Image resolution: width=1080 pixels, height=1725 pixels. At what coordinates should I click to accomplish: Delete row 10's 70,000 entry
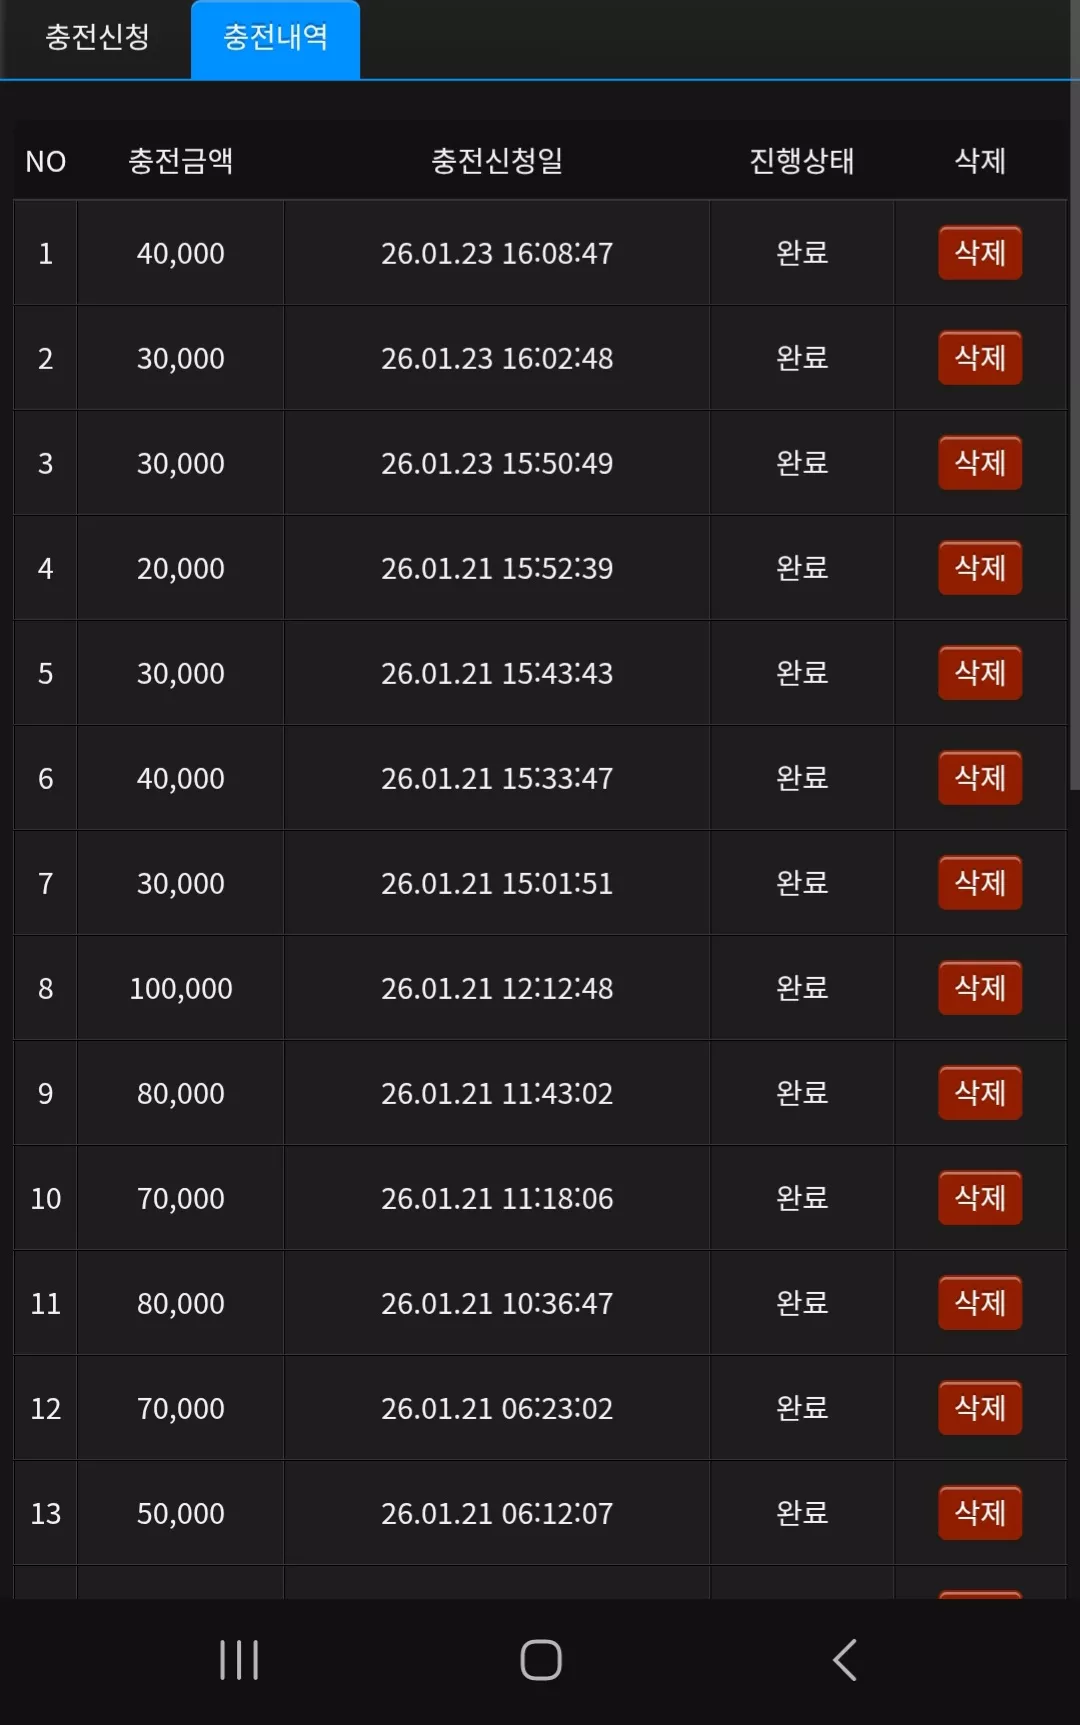tap(980, 1198)
